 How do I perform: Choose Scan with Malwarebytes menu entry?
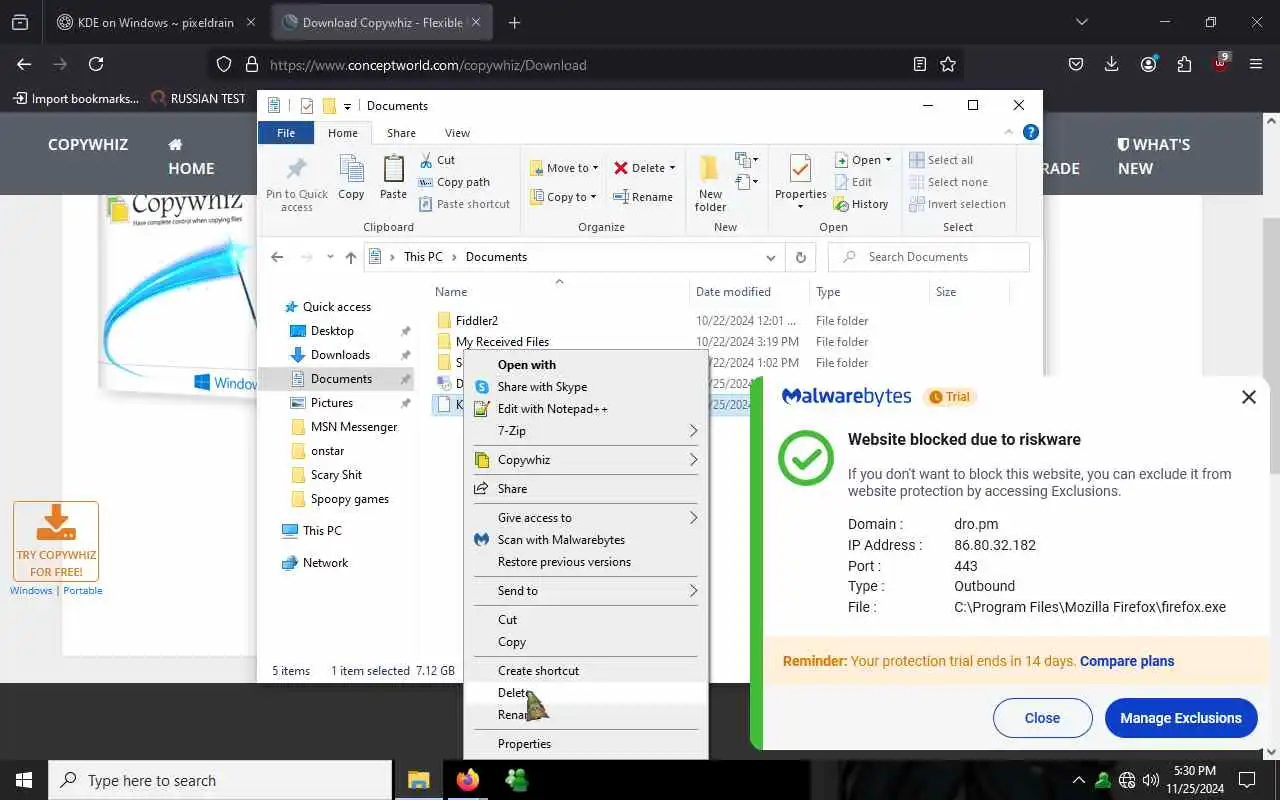[x=586, y=540]
